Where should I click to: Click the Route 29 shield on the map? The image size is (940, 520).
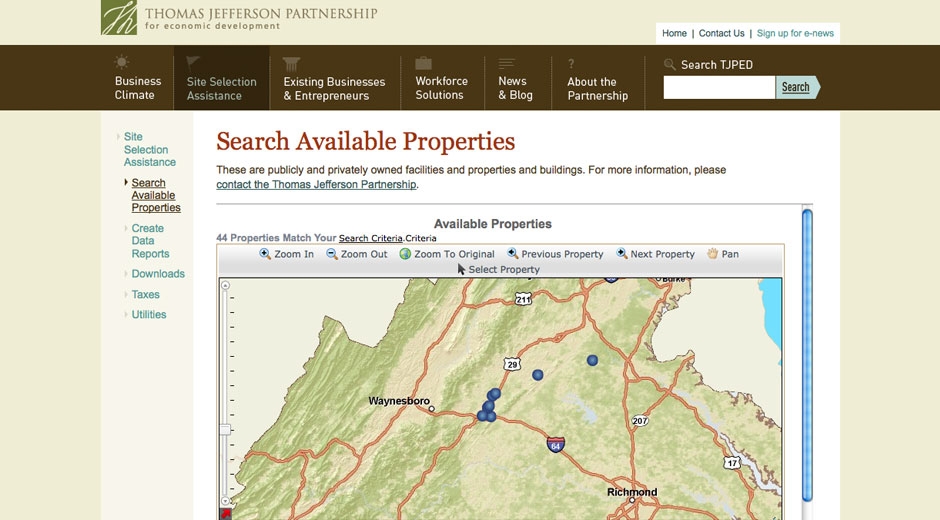tap(511, 364)
